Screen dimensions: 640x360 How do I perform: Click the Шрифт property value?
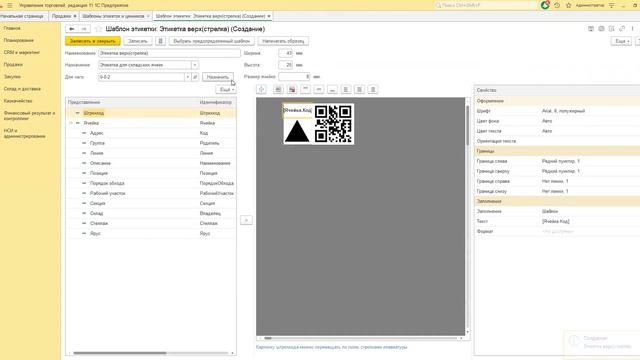(563, 111)
